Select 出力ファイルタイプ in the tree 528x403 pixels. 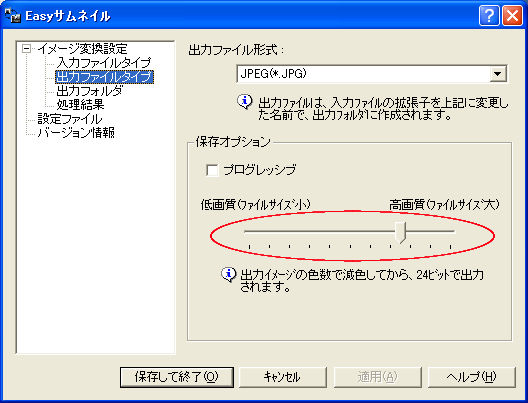point(104,77)
